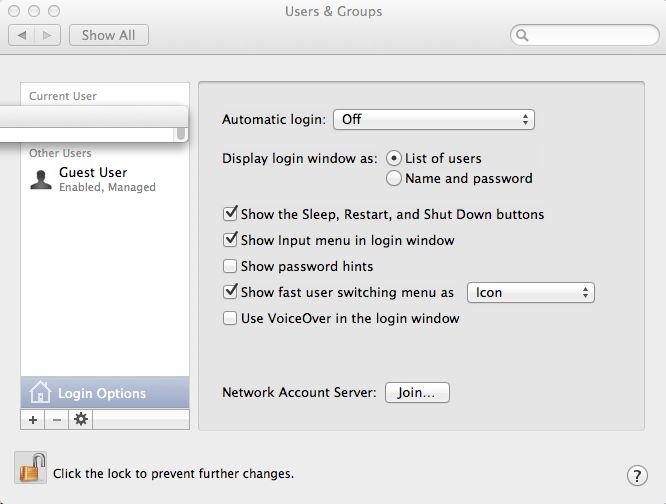Open the Automatic login dropdown
Viewport: 666px width, 504px height.
(x=434, y=119)
